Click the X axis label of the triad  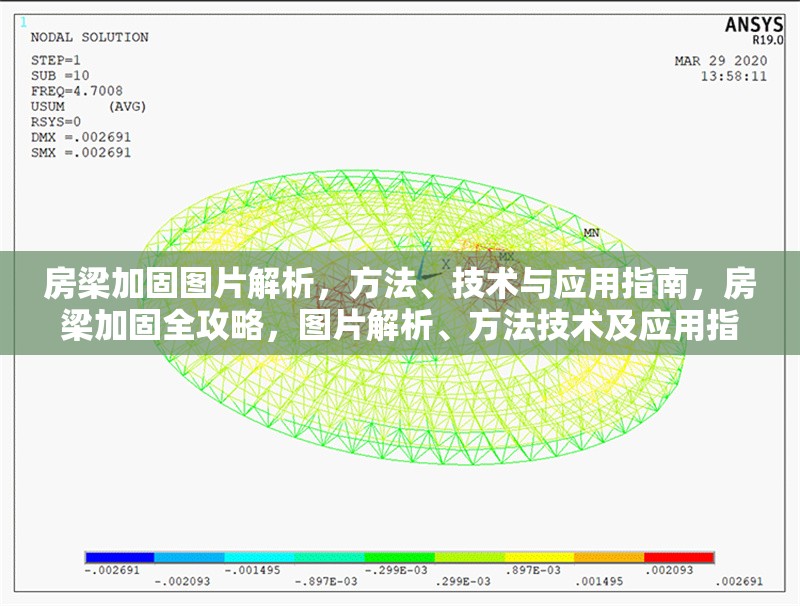(447, 264)
